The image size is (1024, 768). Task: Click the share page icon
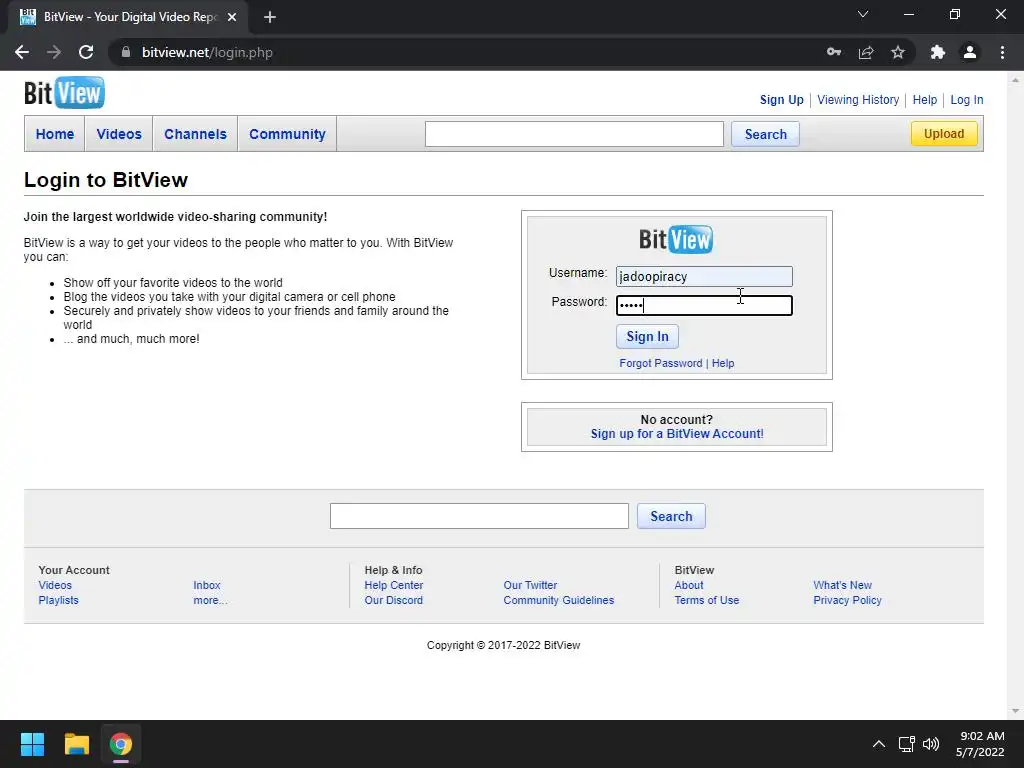[x=866, y=52]
